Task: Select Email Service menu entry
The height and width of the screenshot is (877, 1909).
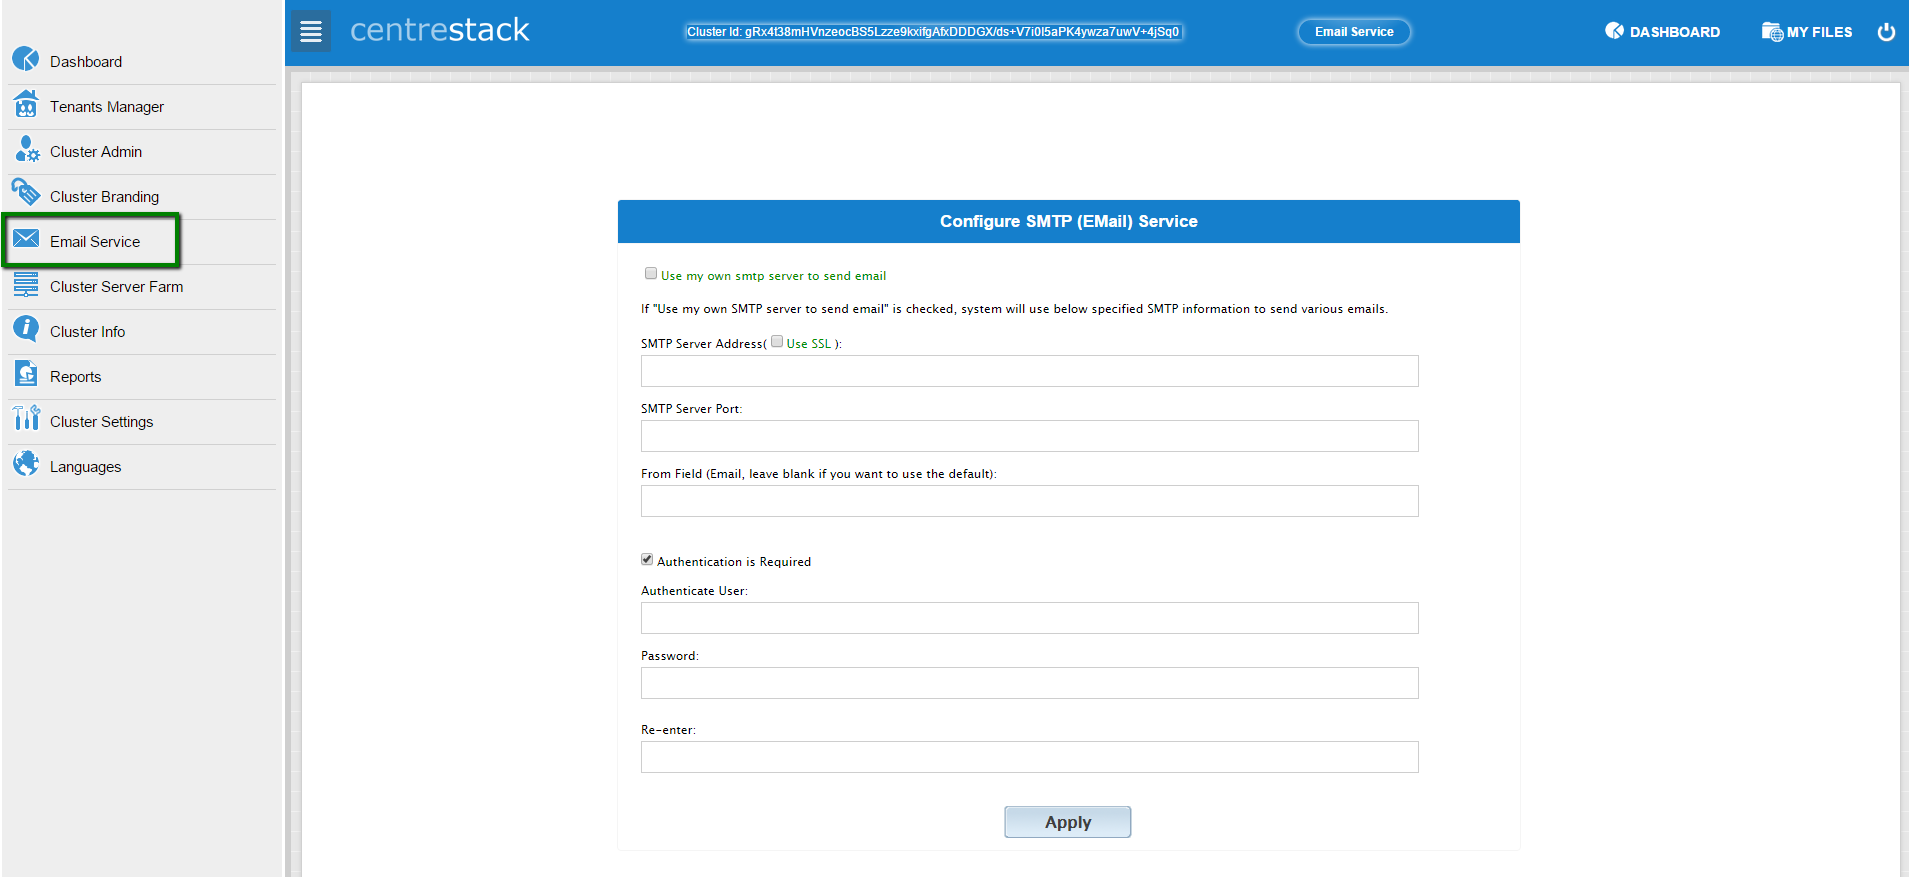Action: pos(95,242)
